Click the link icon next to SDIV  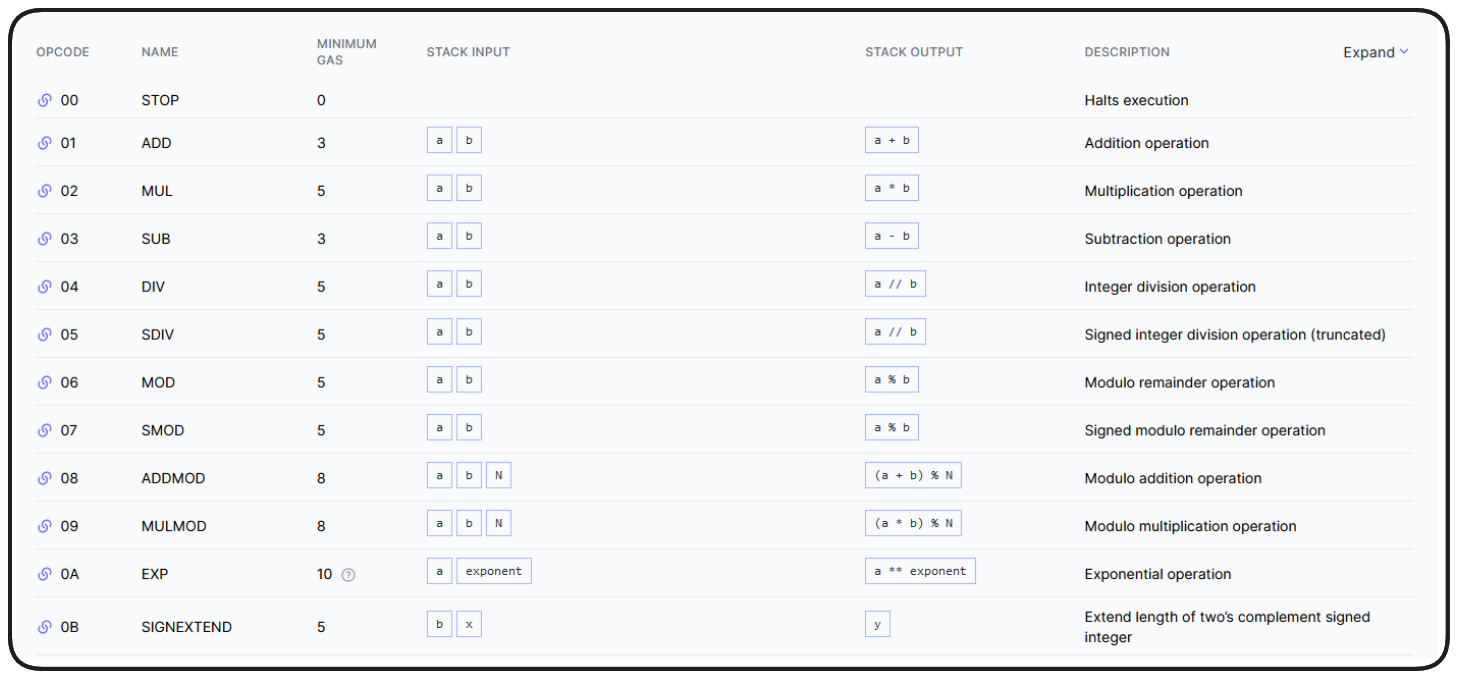[45, 335]
